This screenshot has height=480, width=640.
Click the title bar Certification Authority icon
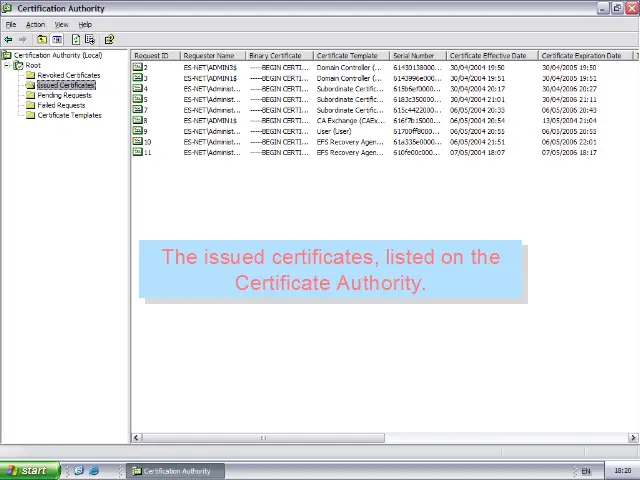7,8
